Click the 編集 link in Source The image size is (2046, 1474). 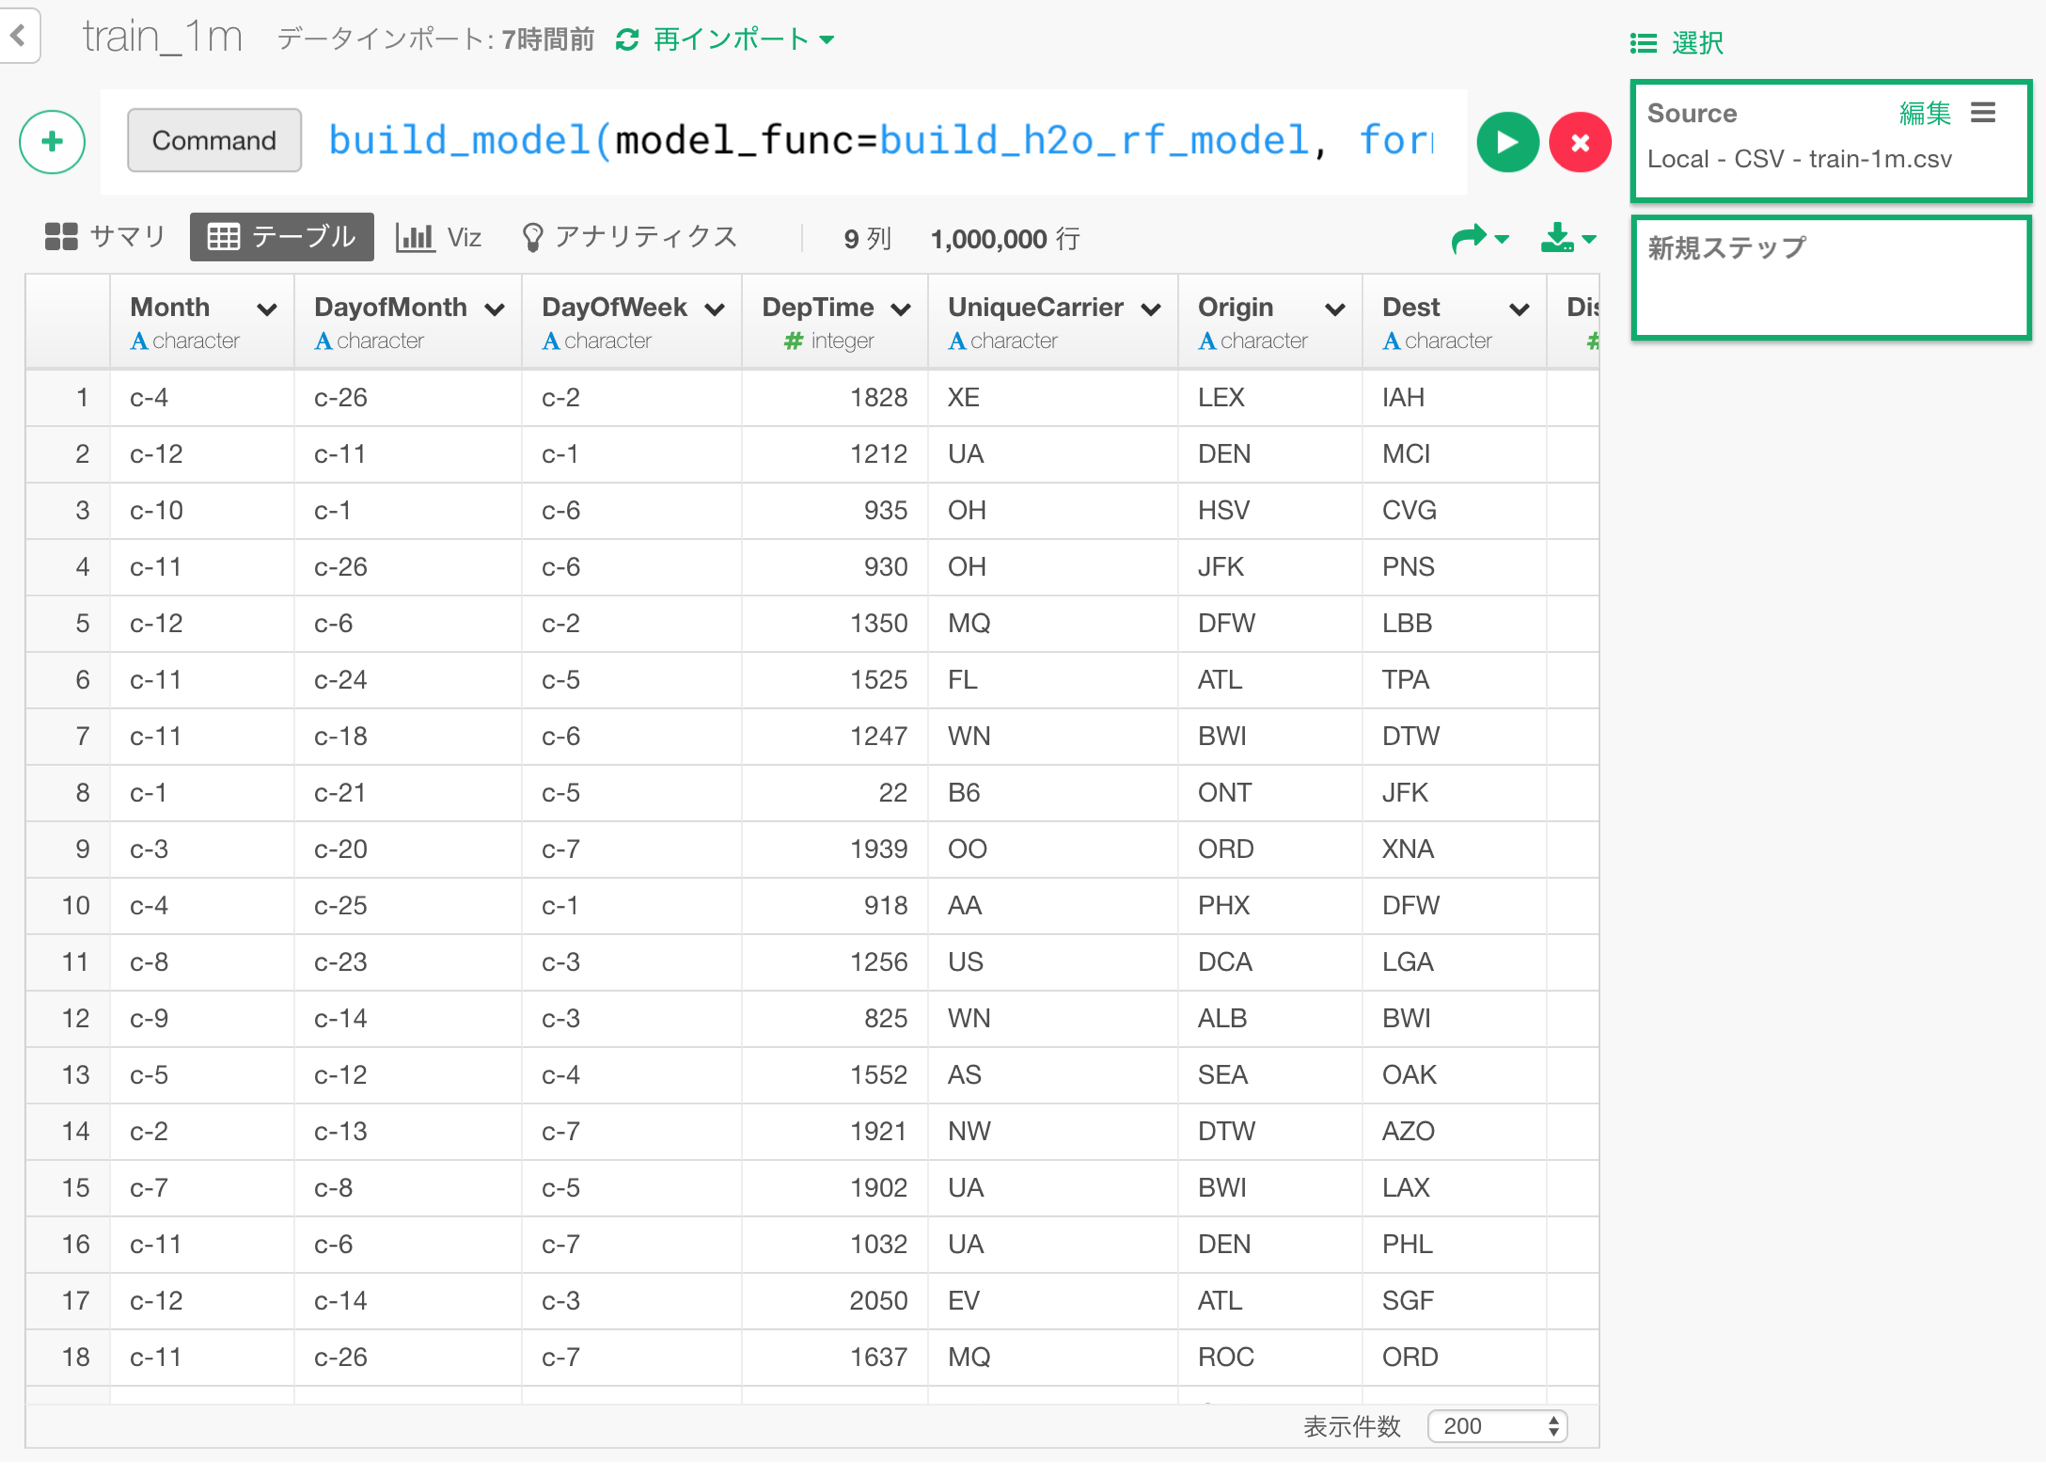pyautogui.click(x=1924, y=113)
